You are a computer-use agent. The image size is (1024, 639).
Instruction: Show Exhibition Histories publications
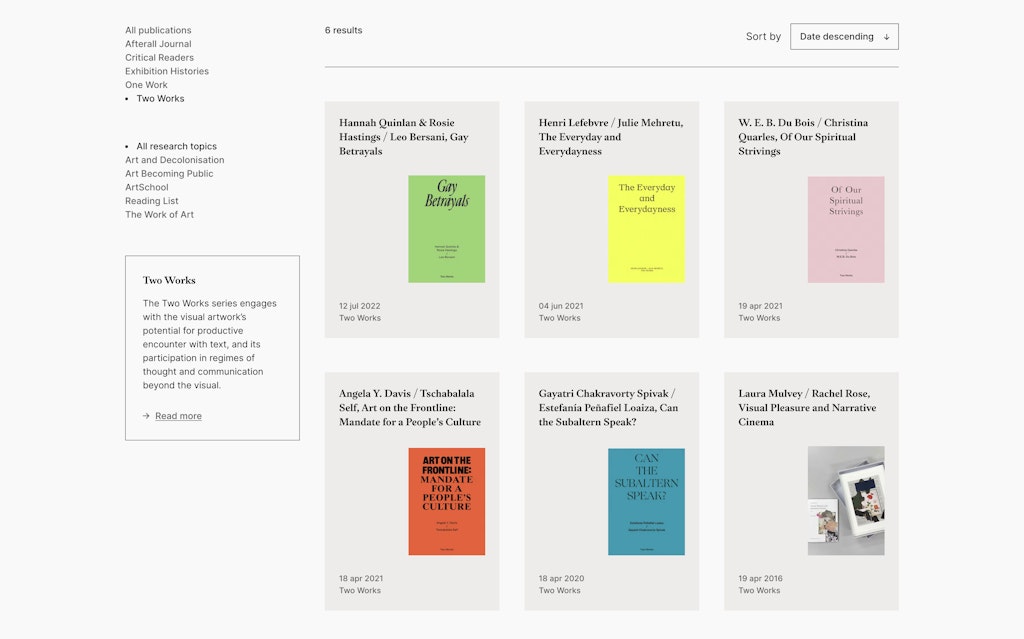click(x=166, y=71)
